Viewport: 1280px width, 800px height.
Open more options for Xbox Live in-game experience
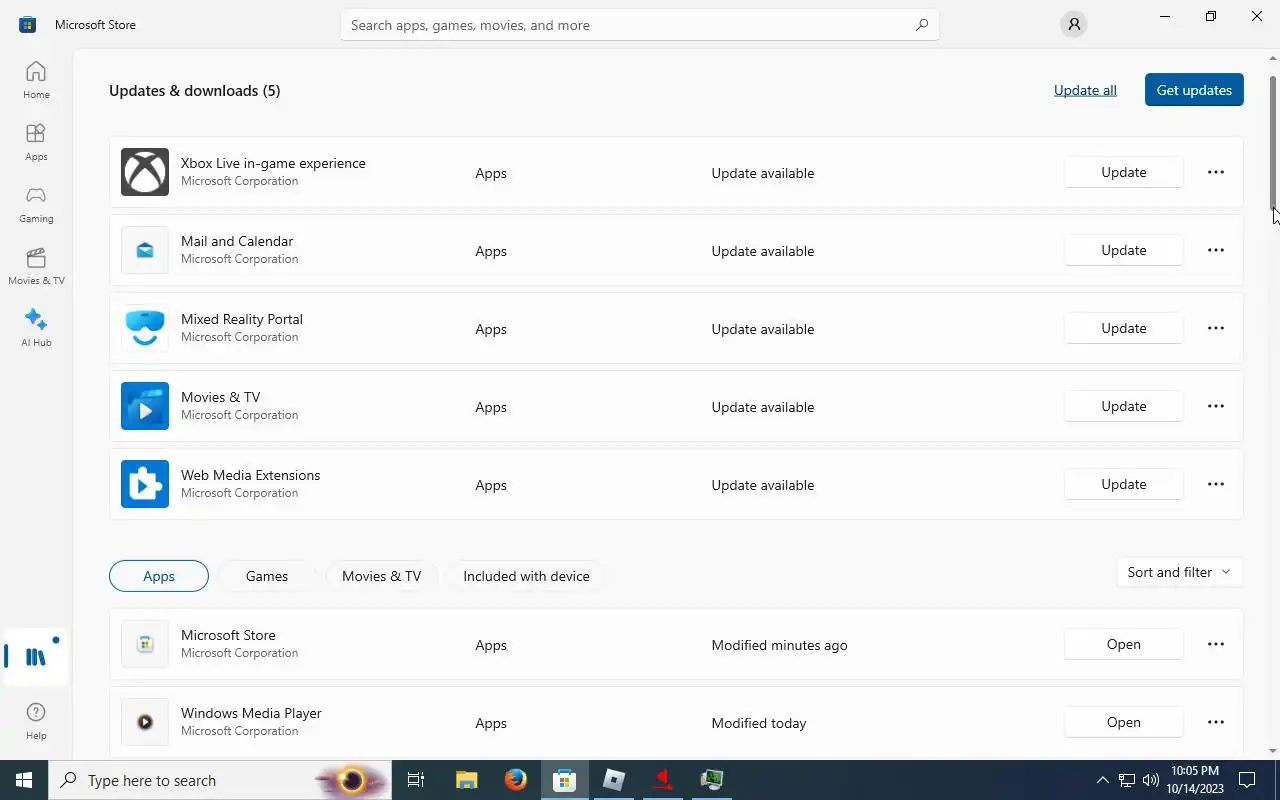[x=1216, y=172]
